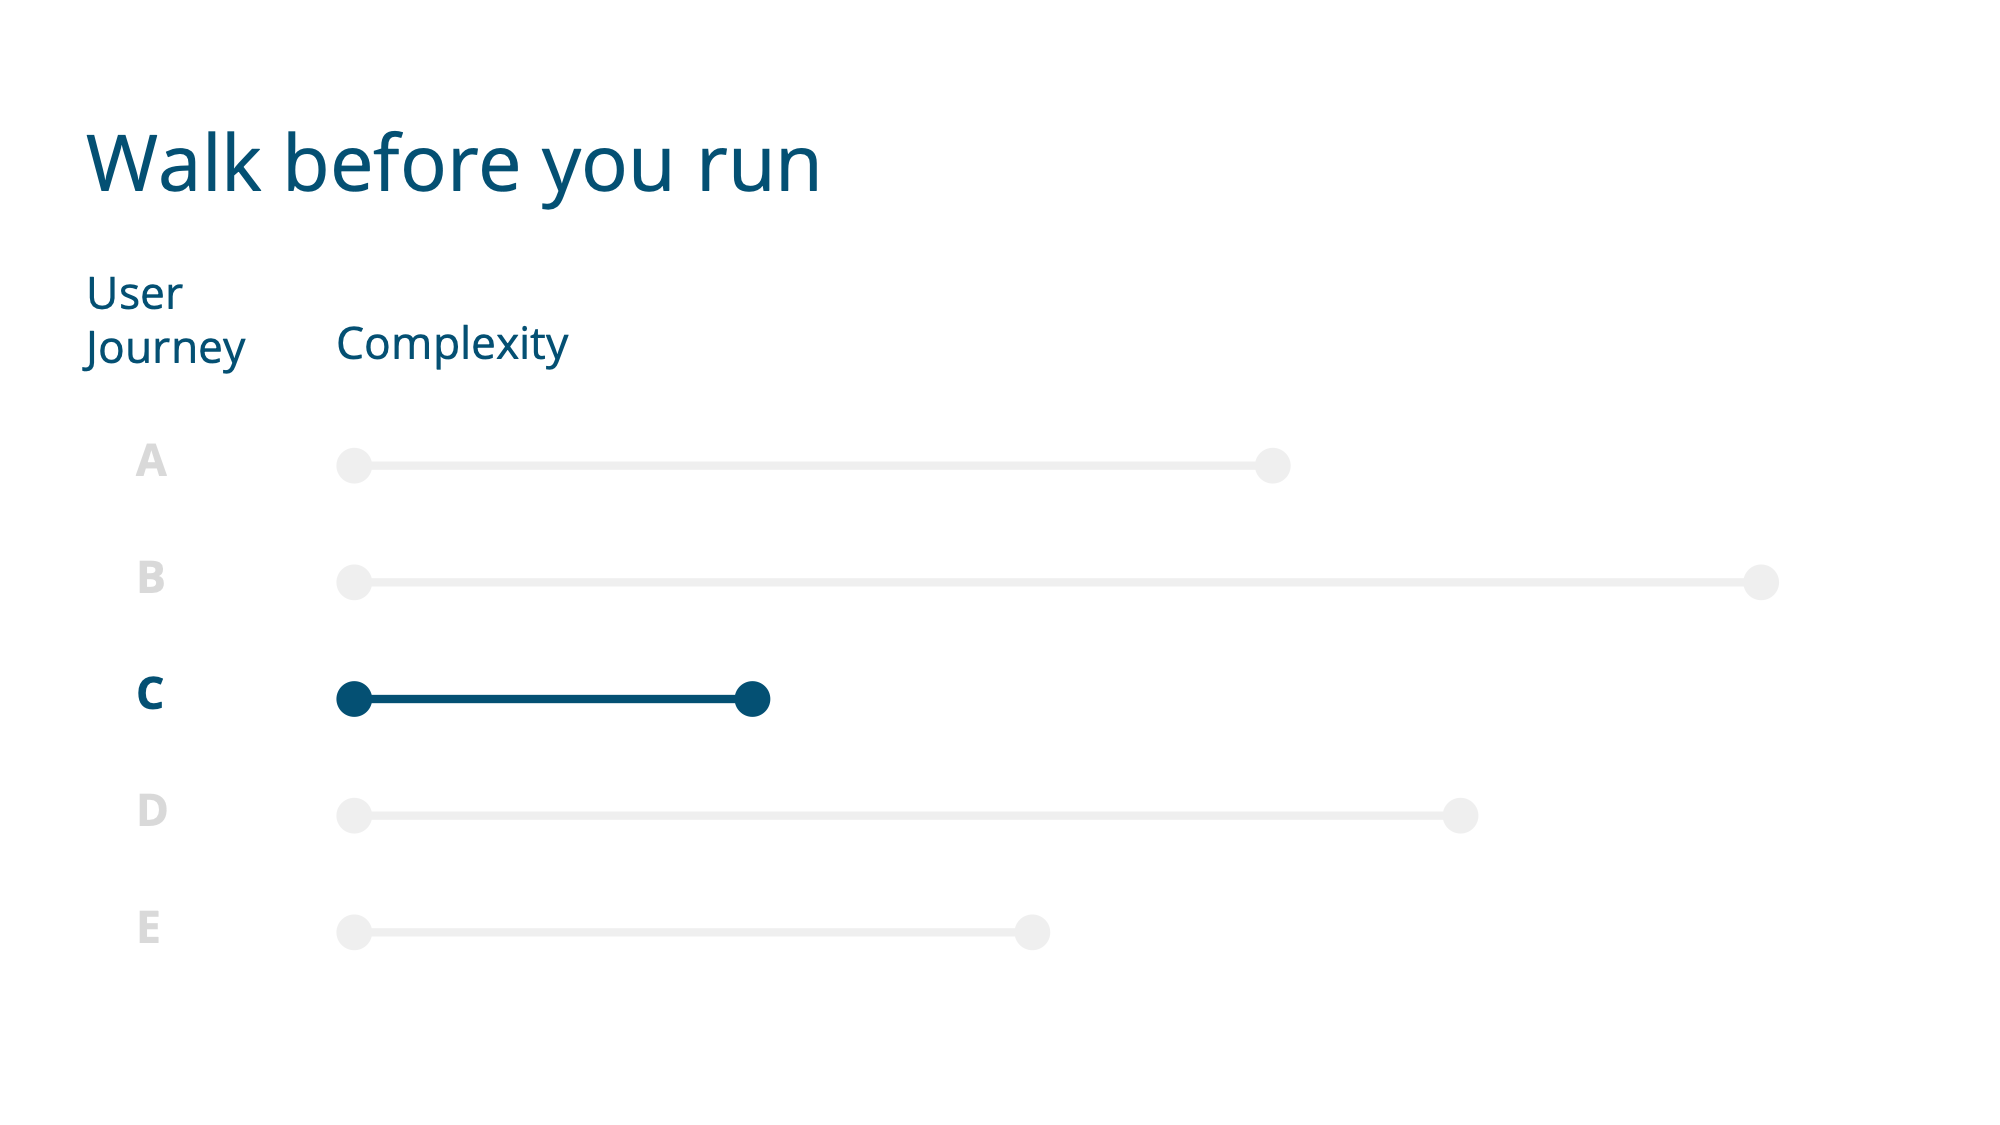Click the end dot of journey E line
This screenshot has height=1125, width=2000.
[1032, 932]
